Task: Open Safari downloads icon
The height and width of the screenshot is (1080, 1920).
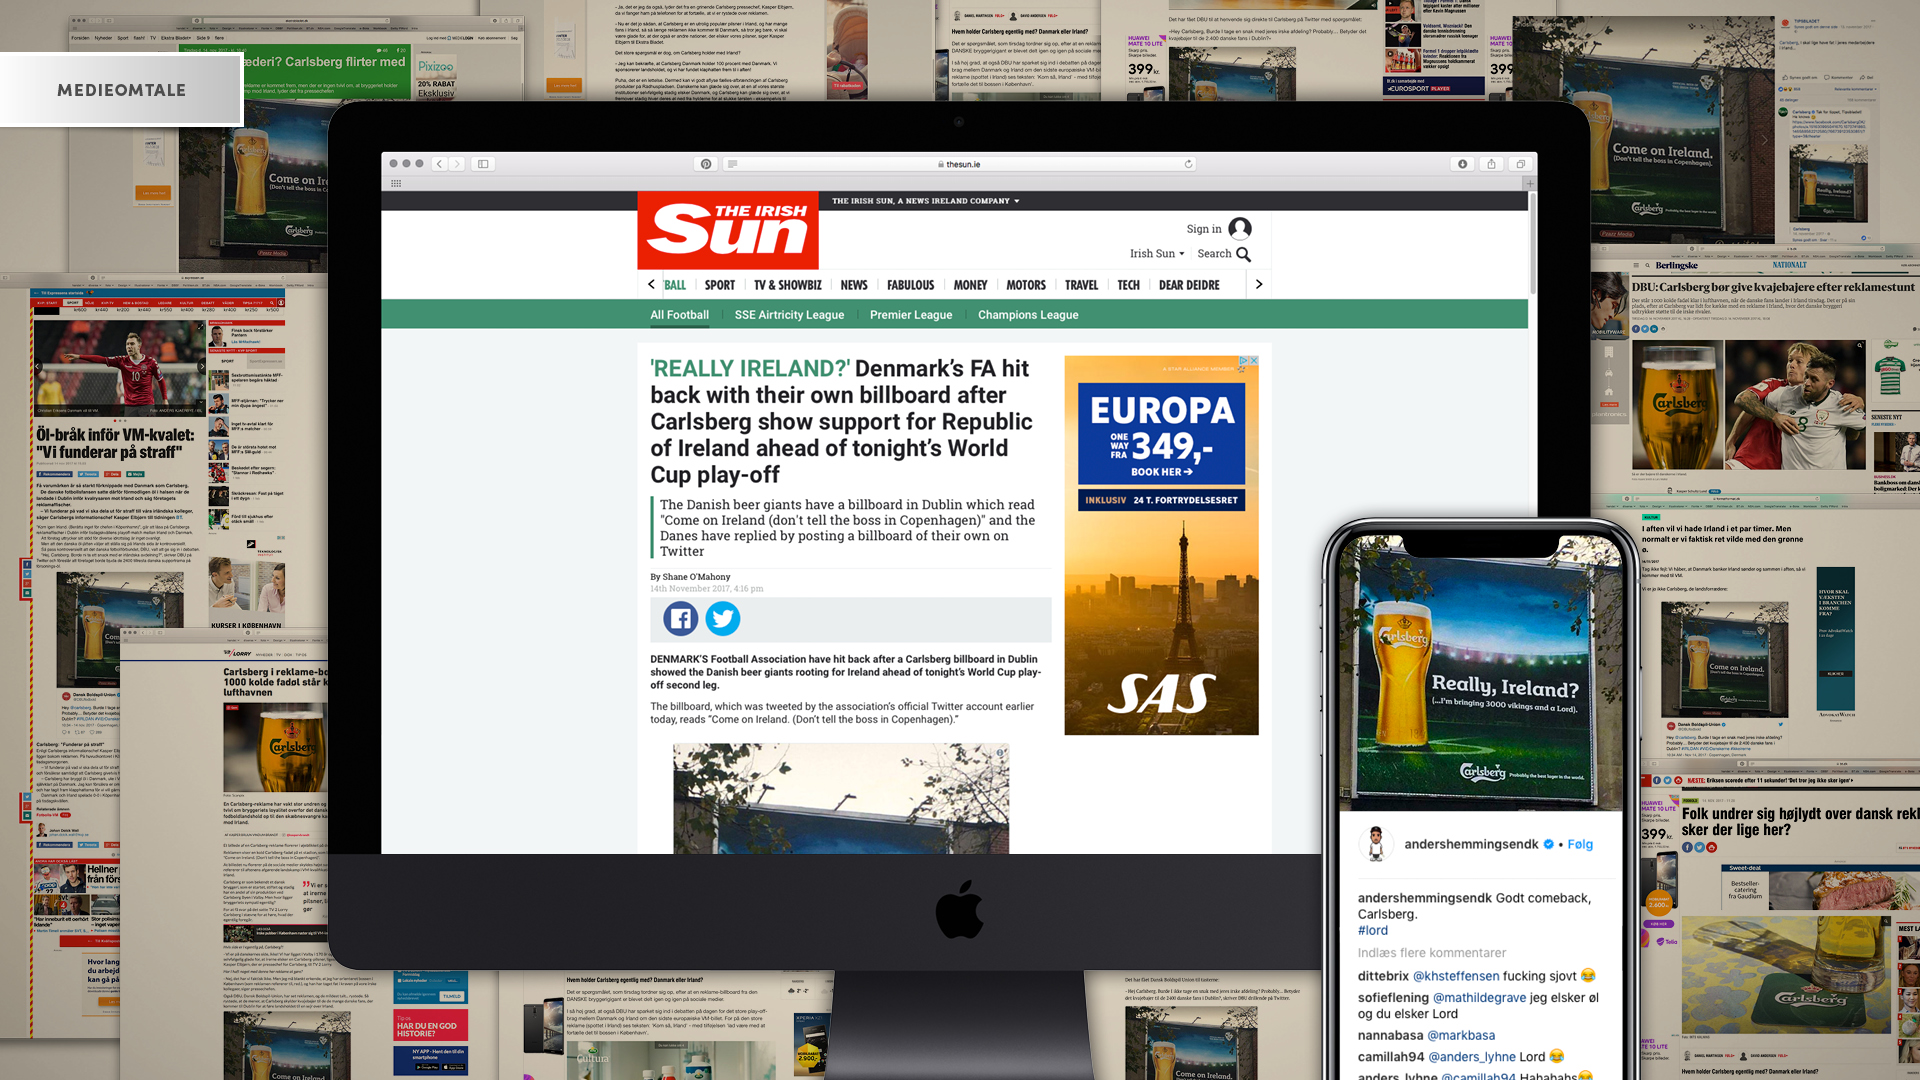Action: point(1462,164)
